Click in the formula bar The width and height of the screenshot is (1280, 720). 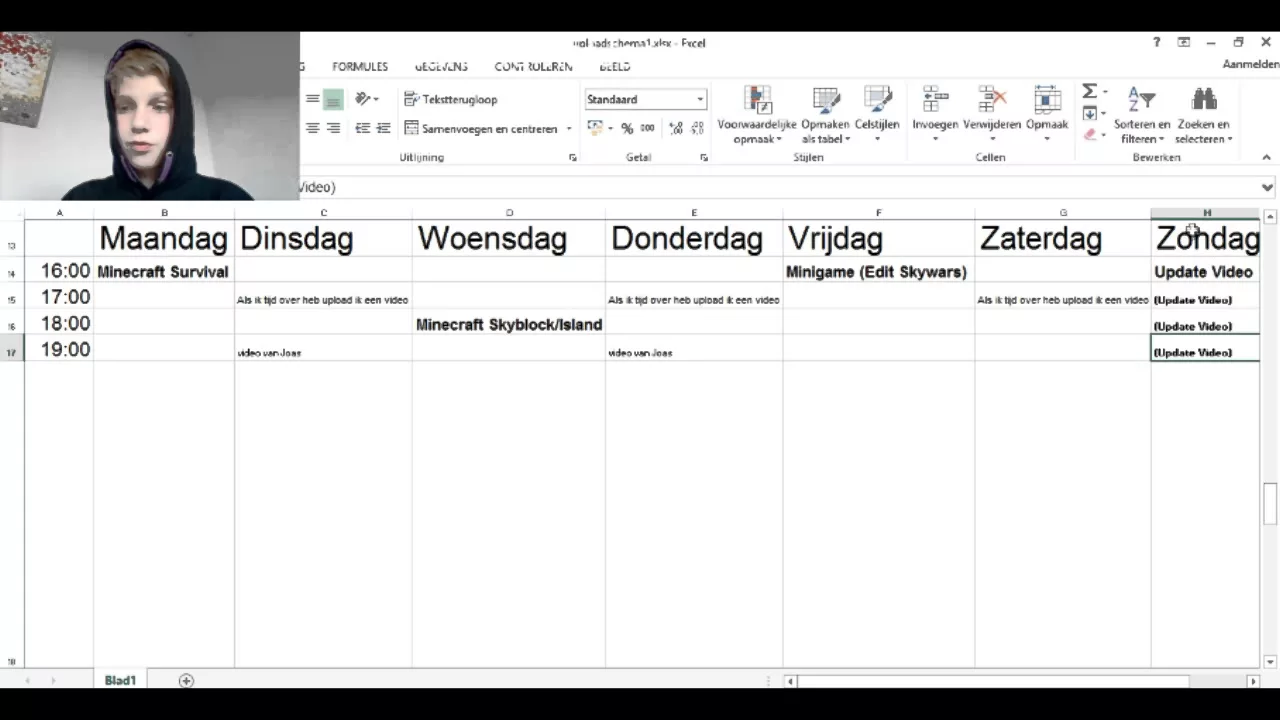780,187
